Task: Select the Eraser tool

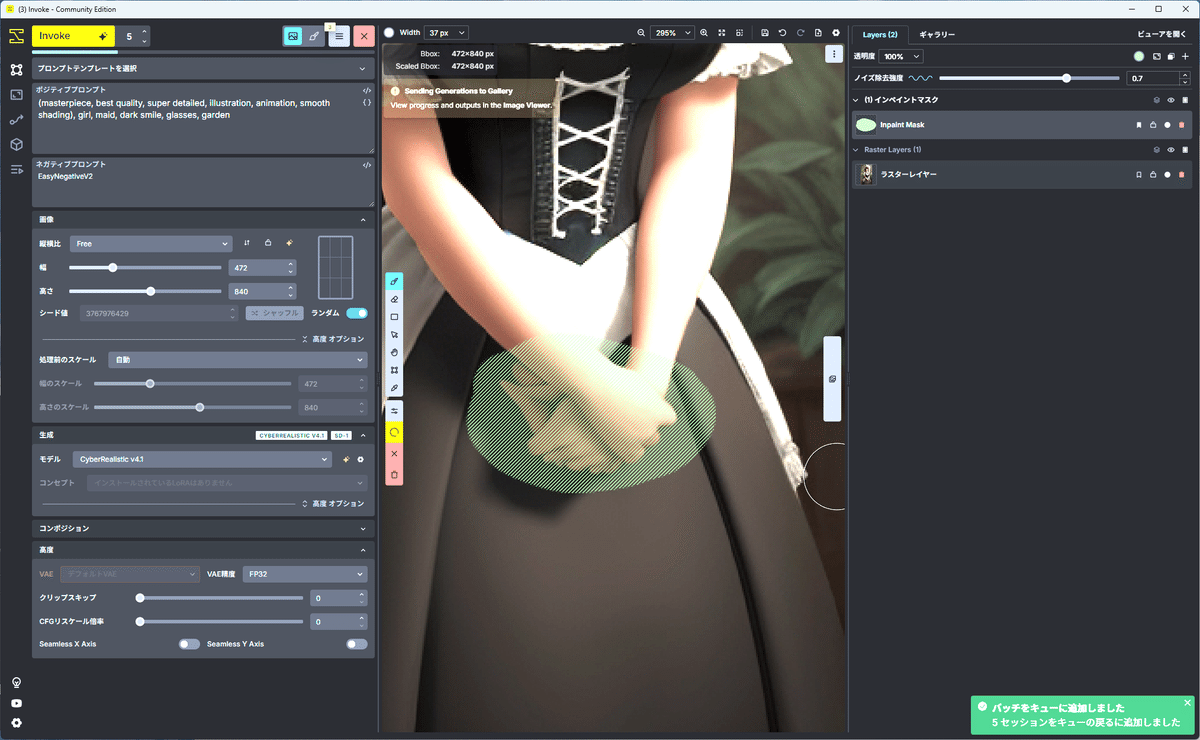Action: coord(394,300)
